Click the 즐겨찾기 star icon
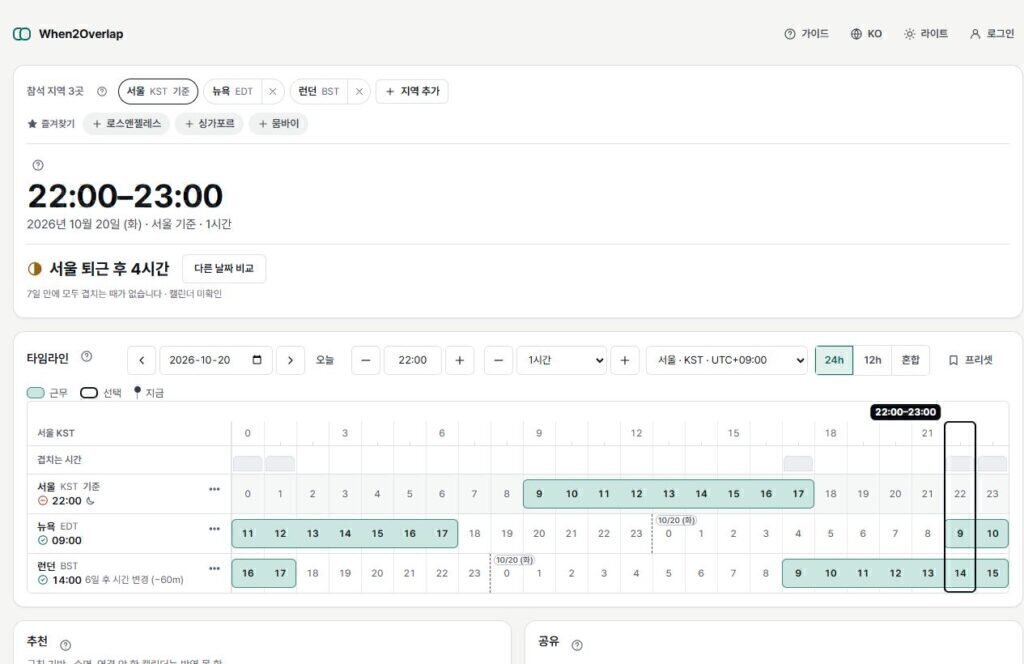Screen dimensions: 1024x664 point(32,123)
